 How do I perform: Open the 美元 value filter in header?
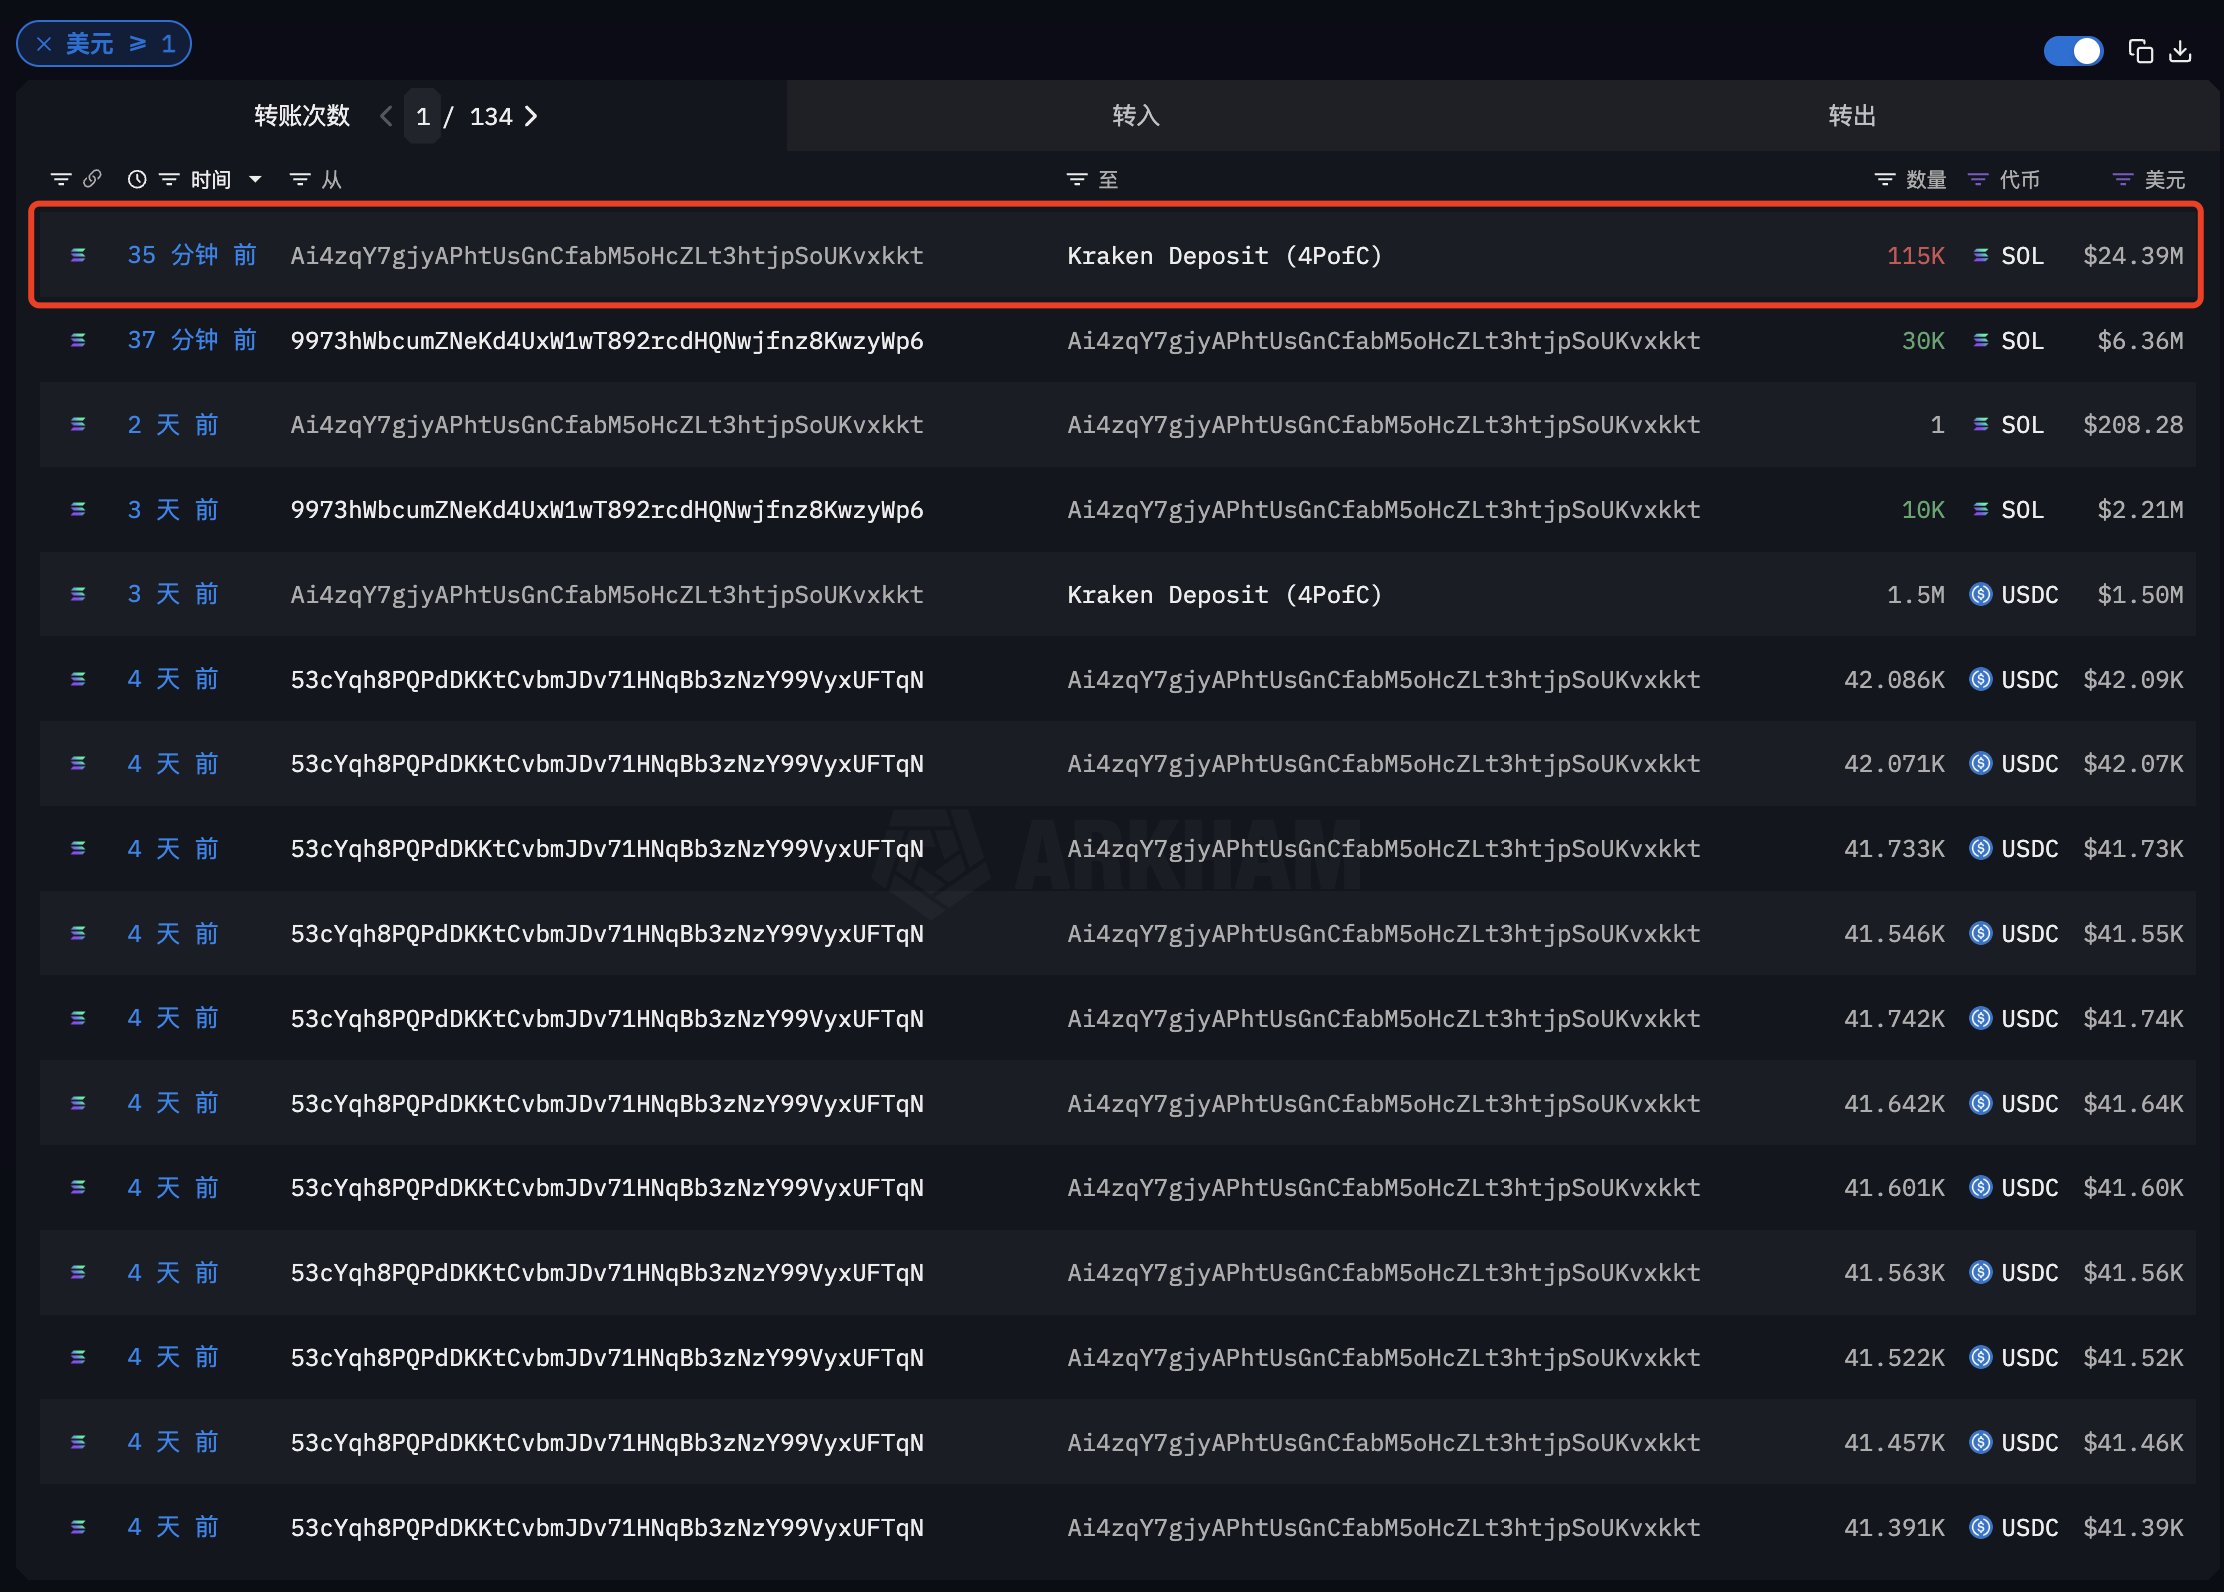(2123, 180)
